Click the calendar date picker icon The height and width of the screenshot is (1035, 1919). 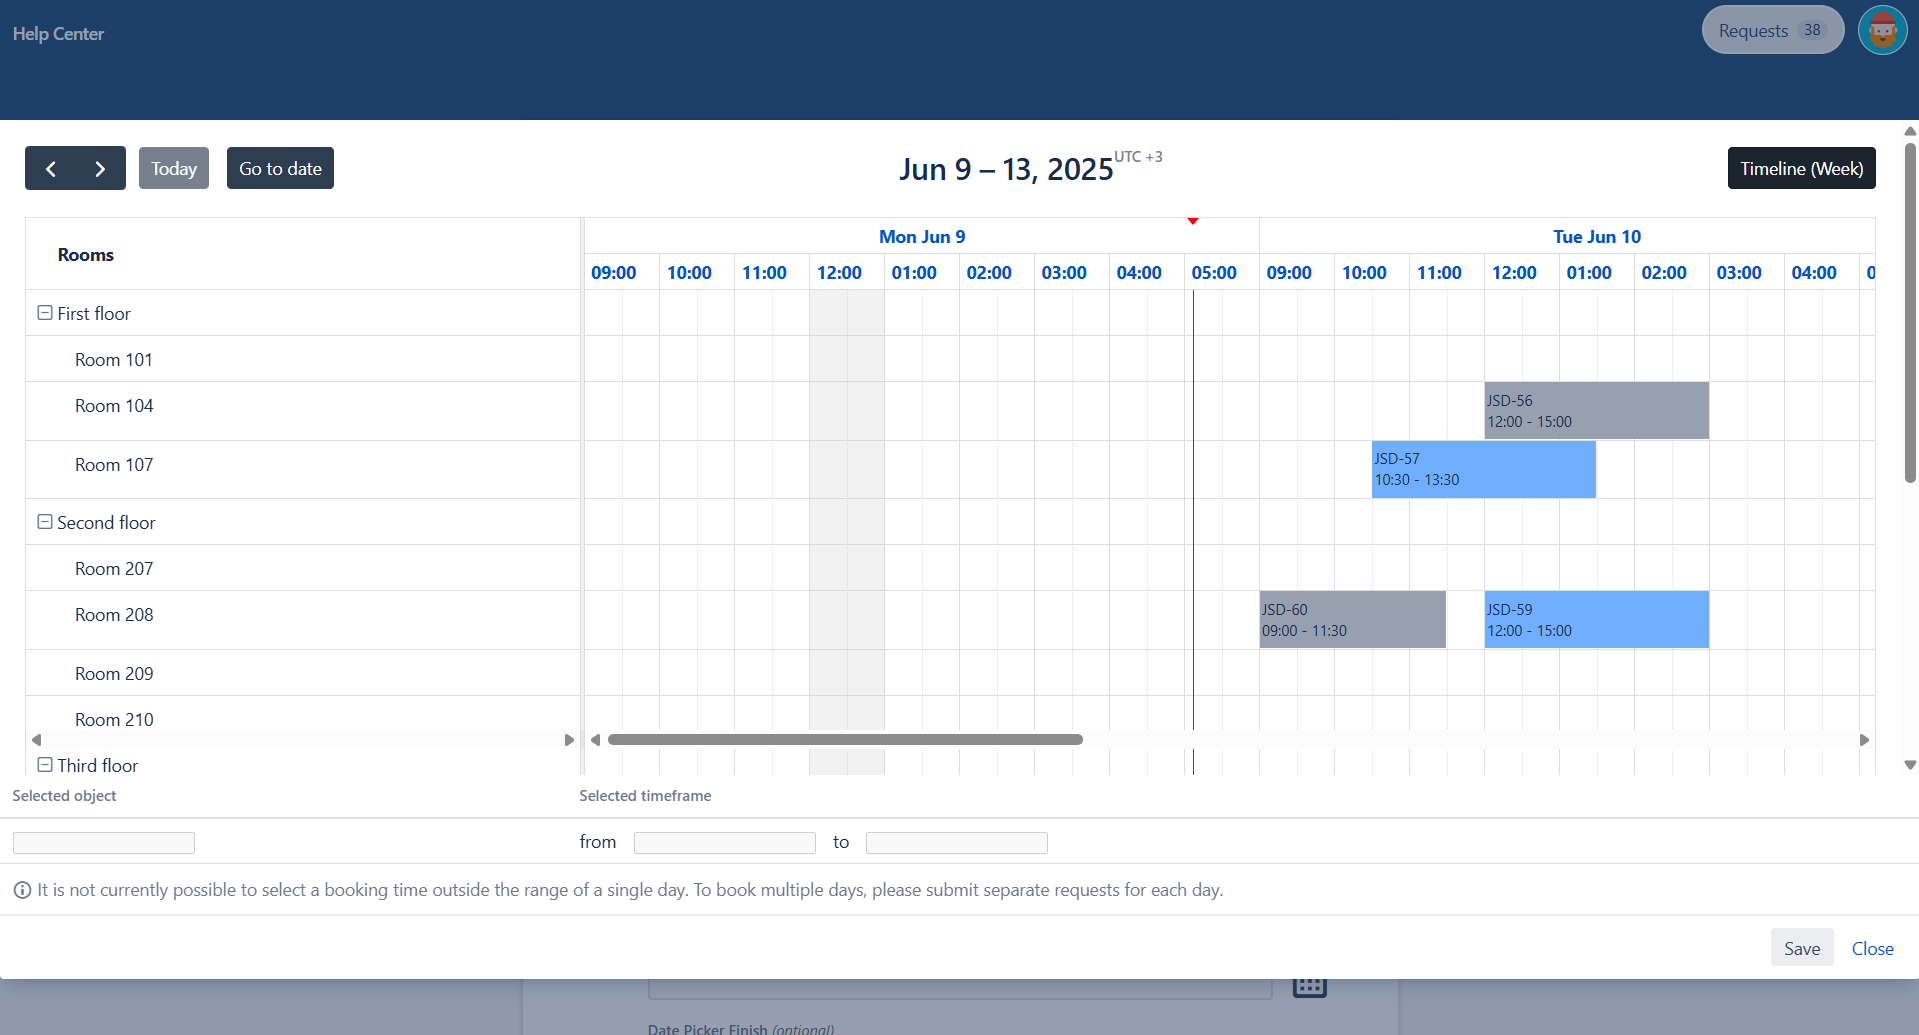(1309, 986)
